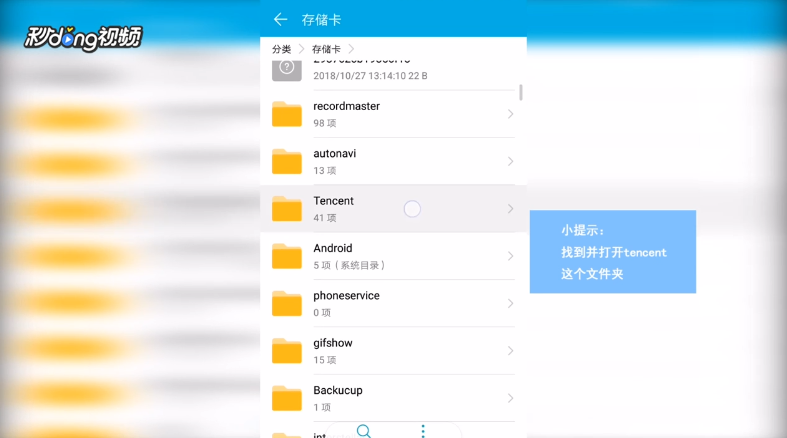
Task: Expand gifshow row chevron
Action: point(510,351)
